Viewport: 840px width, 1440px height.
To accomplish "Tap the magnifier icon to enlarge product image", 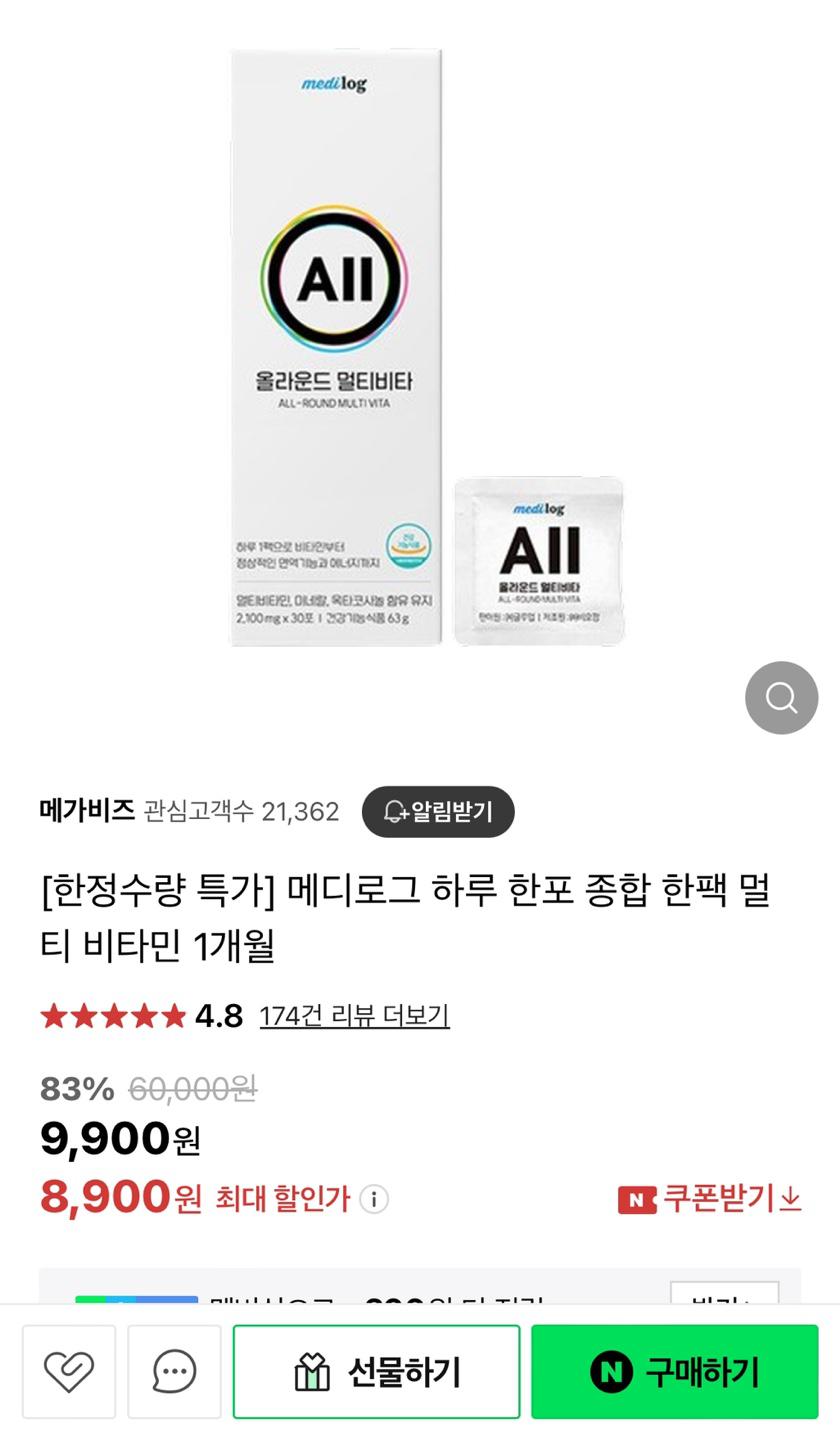I will click(x=781, y=697).
